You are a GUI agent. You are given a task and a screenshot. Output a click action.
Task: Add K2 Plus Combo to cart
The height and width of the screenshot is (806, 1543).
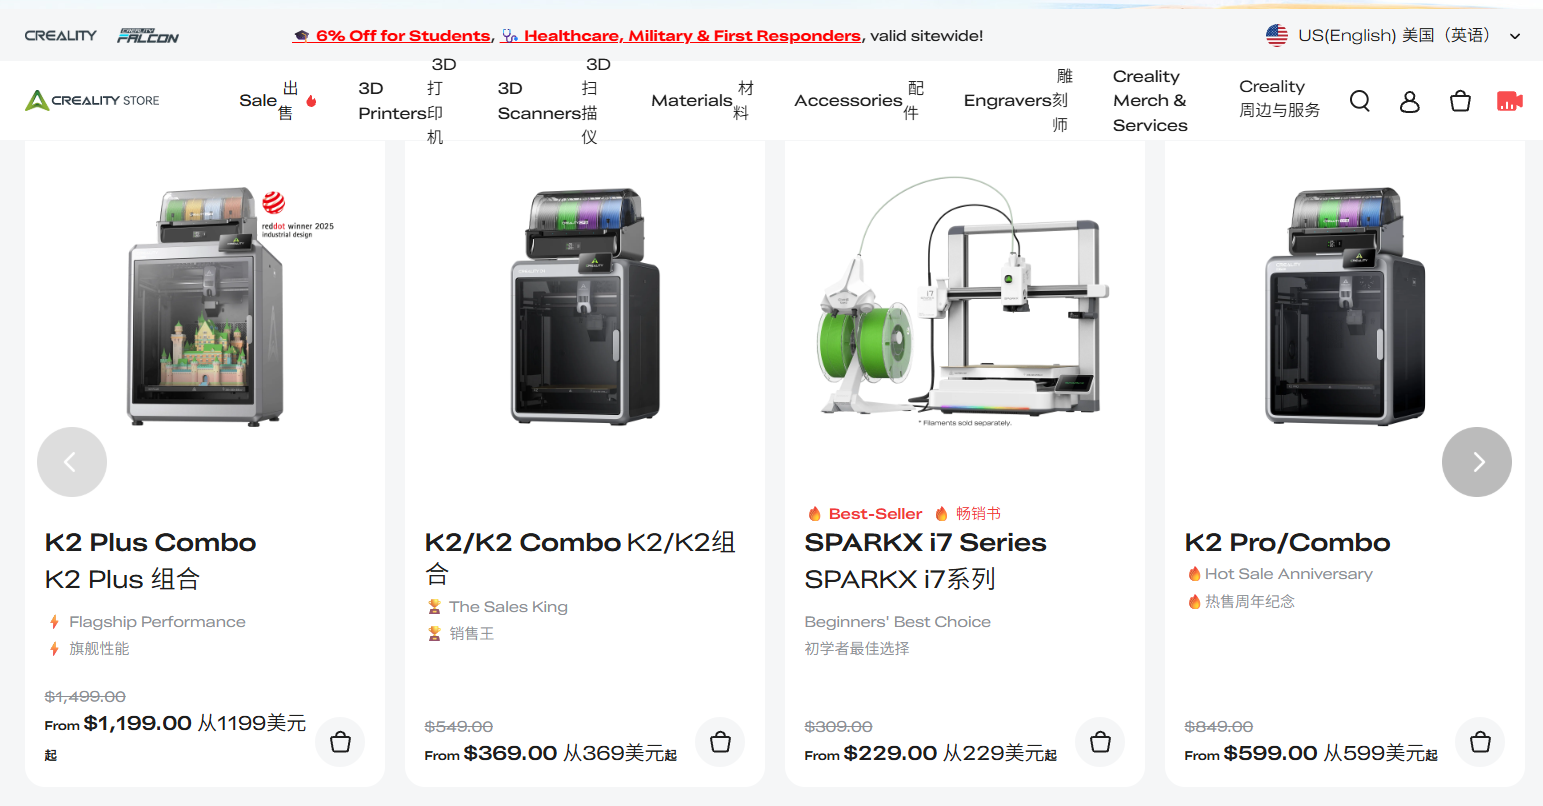[340, 742]
